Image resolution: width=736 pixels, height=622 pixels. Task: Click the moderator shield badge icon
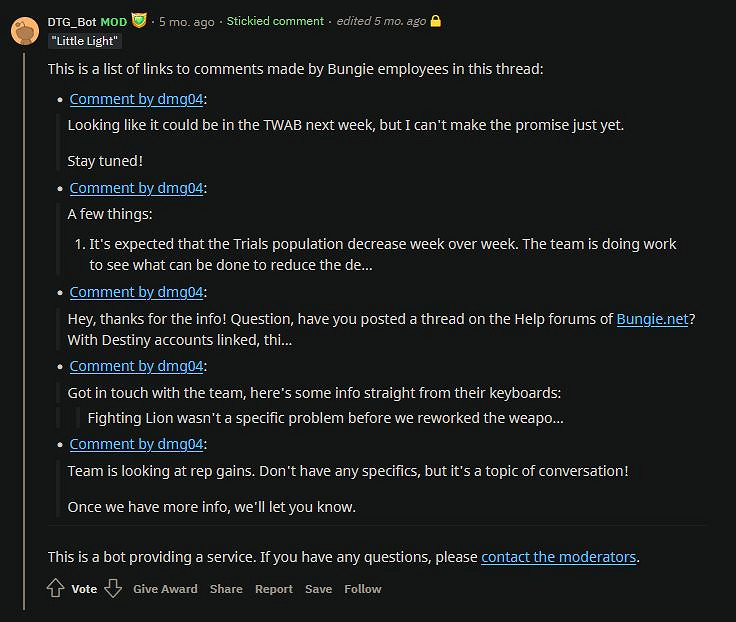pyautogui.click(x=139, y=20)
